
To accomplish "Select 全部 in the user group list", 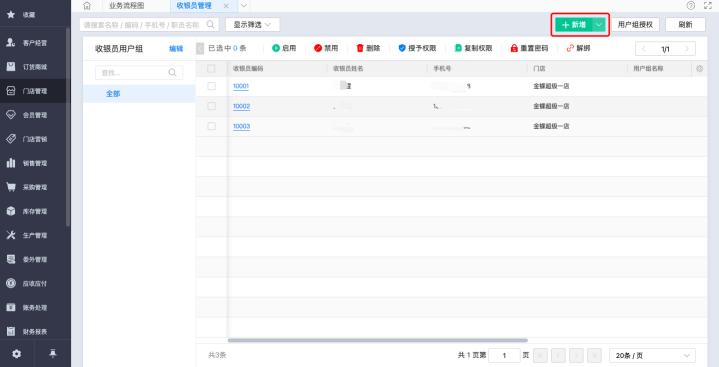I will pos(139,94).
